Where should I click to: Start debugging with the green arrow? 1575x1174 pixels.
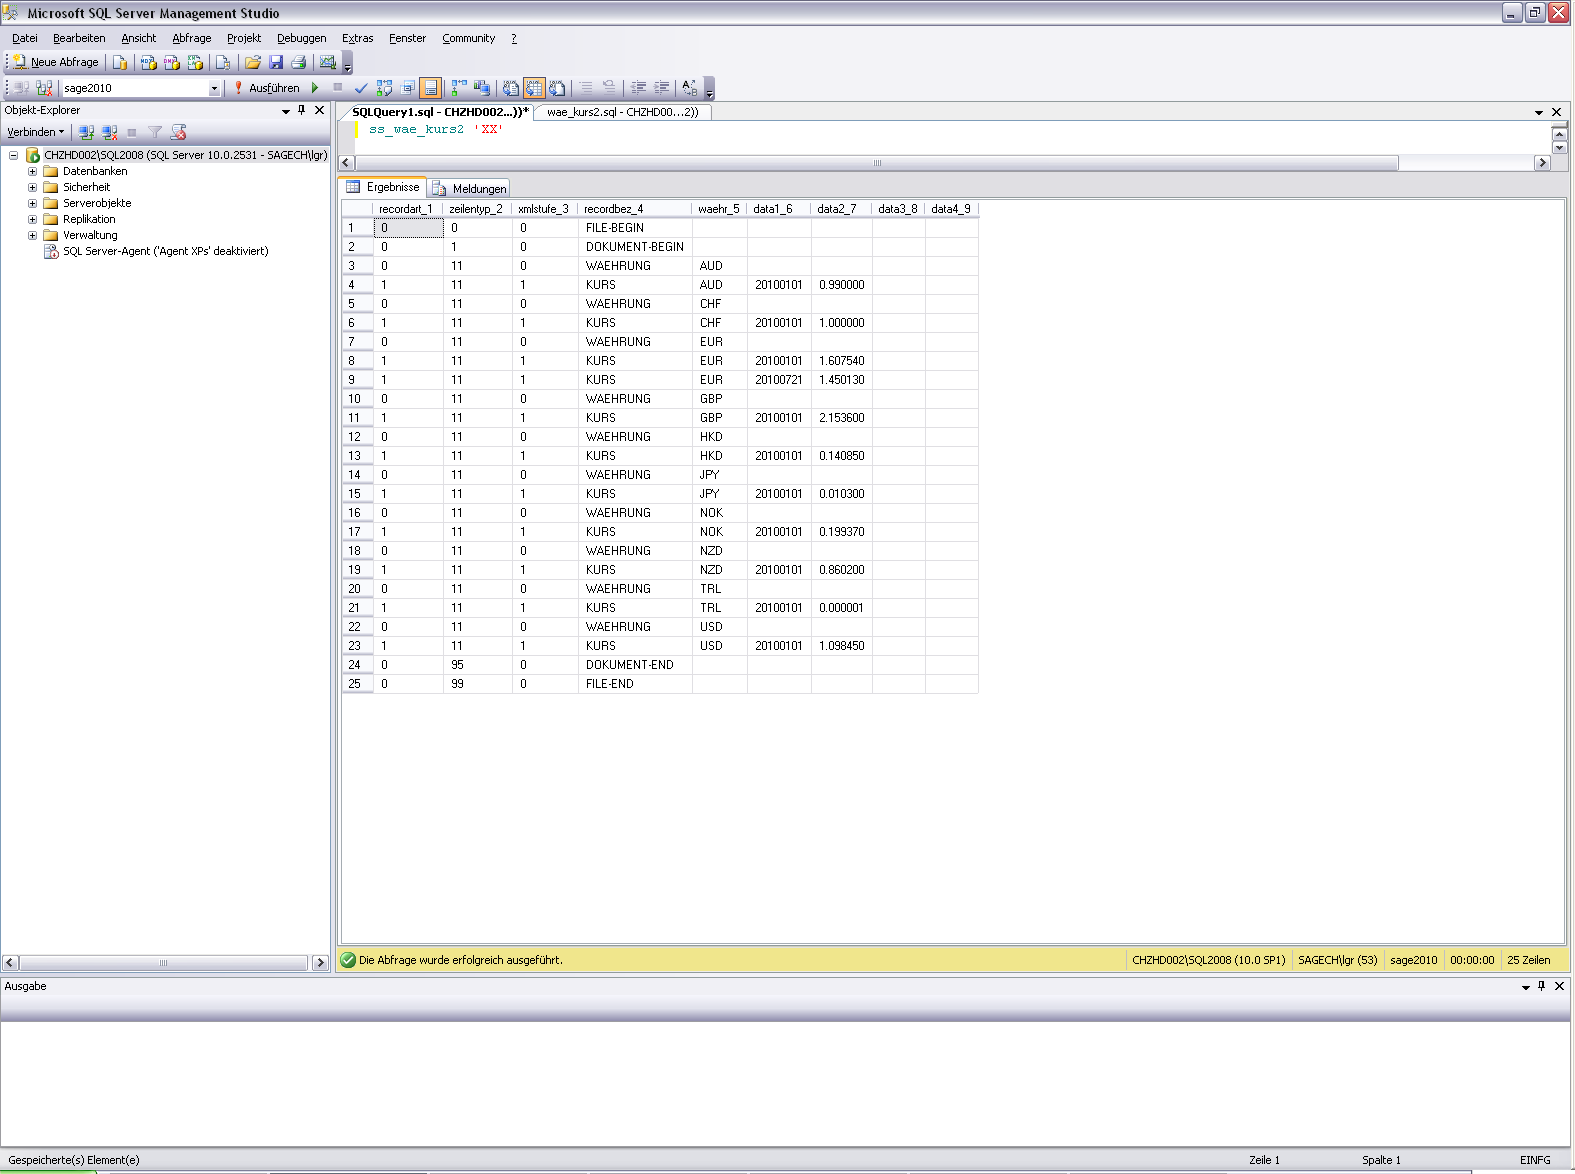click(315, 88)
